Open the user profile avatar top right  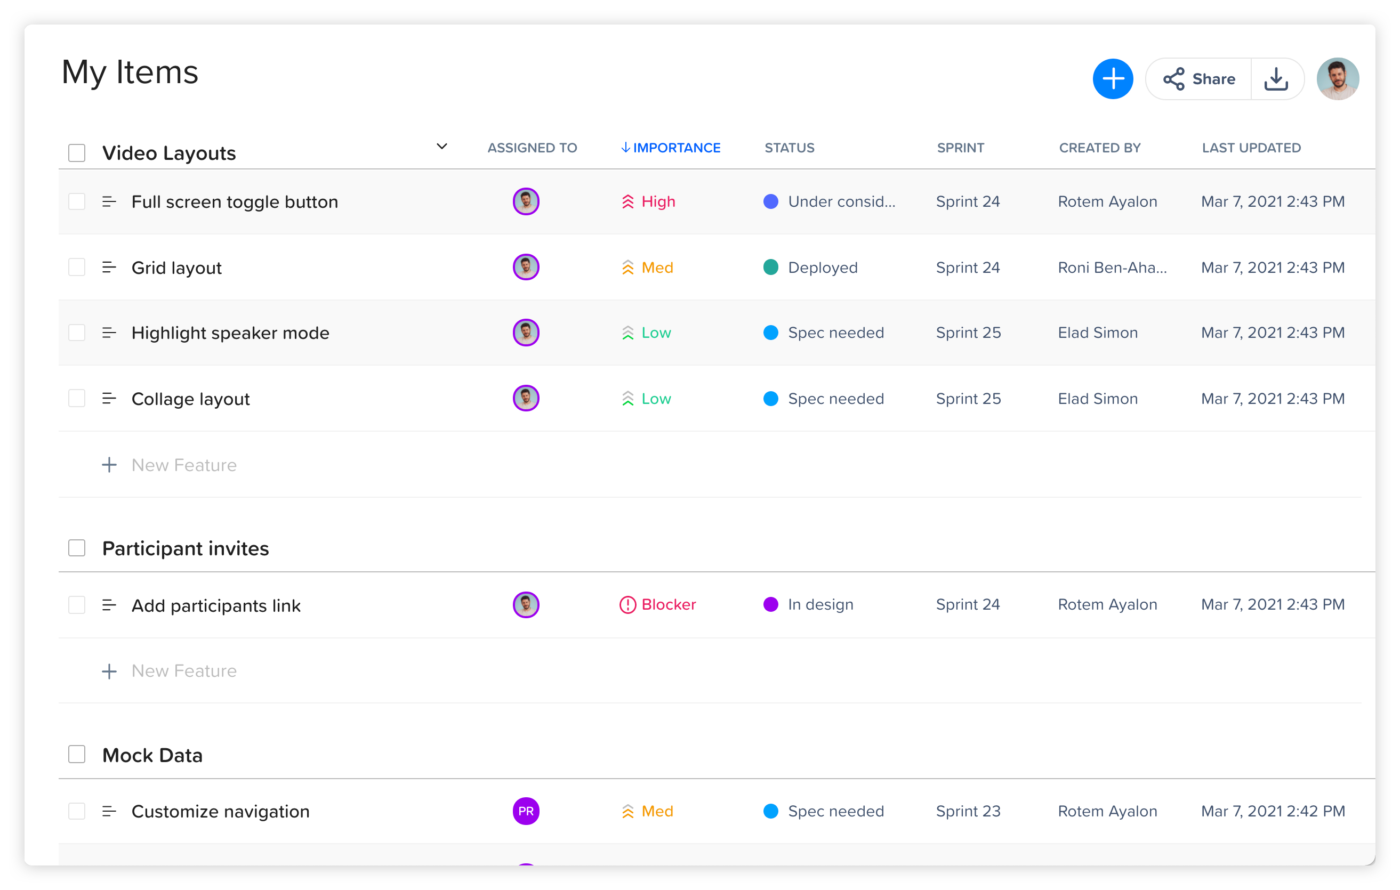coord(1337,79)
